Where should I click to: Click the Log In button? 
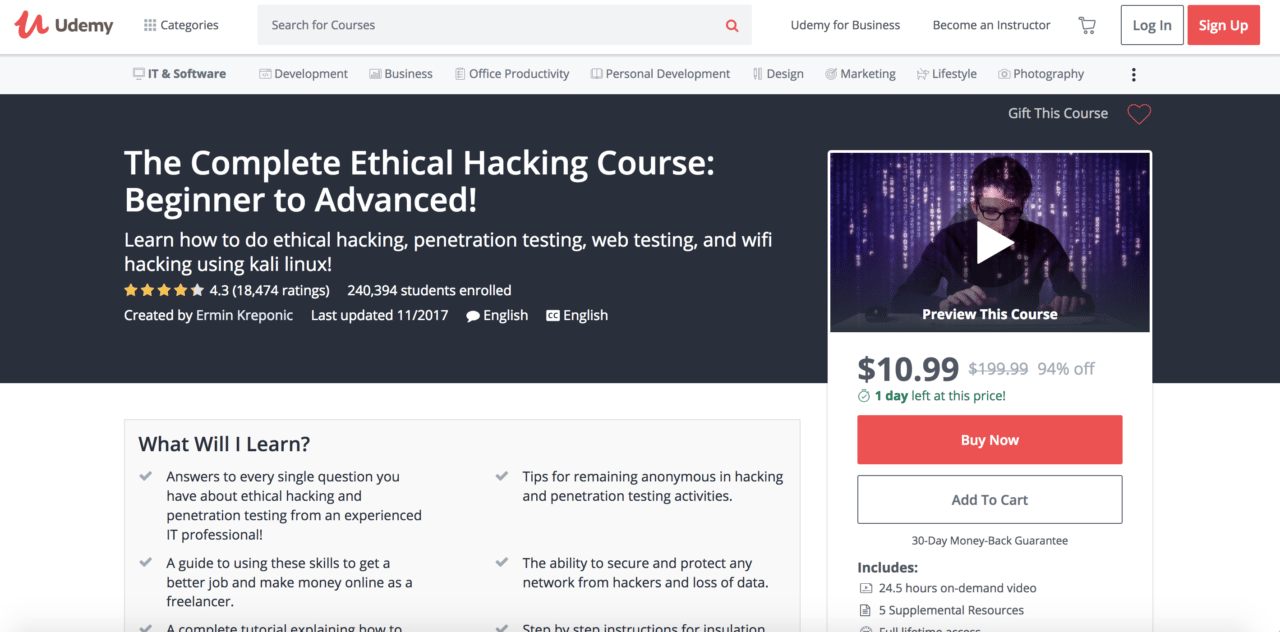(x=1152, y=25)
